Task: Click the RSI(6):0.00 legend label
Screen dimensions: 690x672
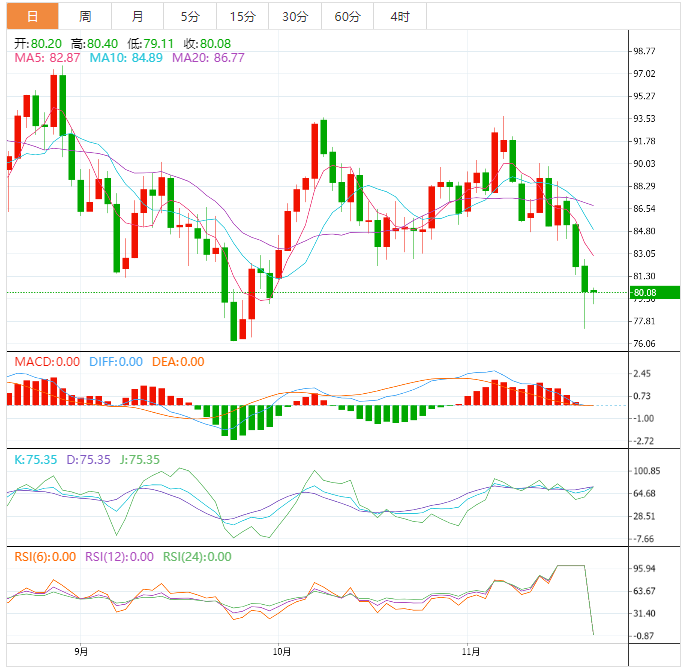Action: coord(44,557)
